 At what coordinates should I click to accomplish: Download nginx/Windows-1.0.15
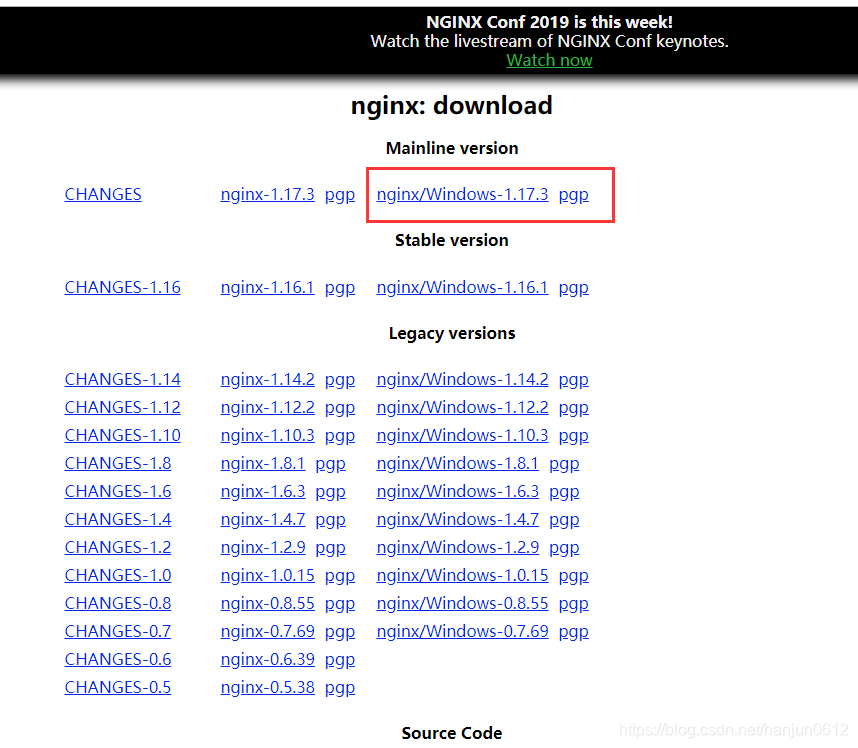pyautogui.click(x=462, y=575)
